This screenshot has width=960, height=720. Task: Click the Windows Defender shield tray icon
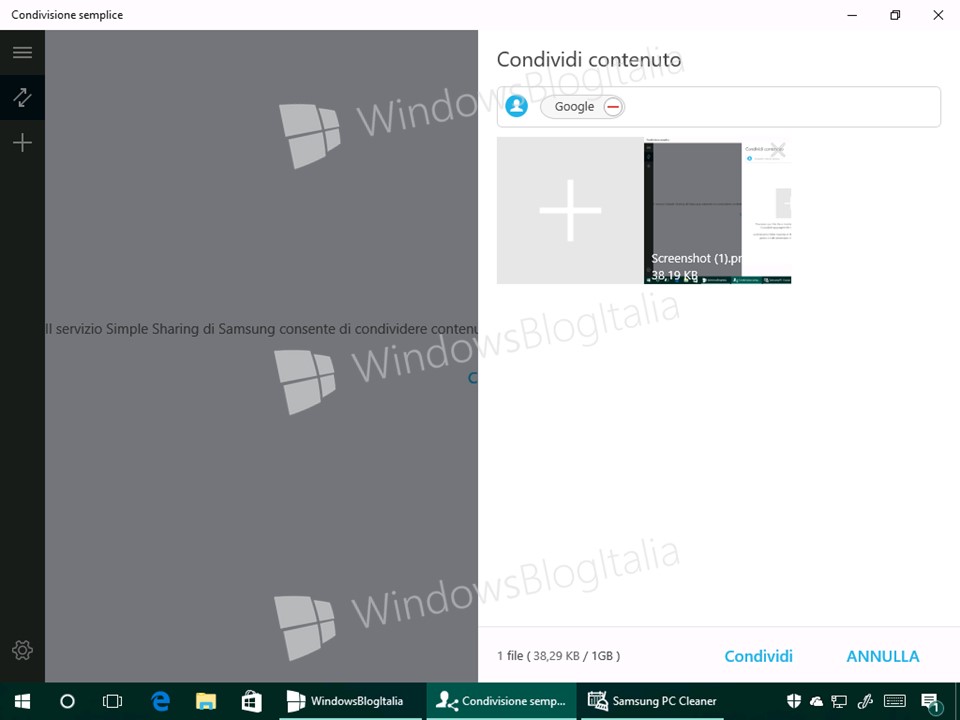coord(793,701)
